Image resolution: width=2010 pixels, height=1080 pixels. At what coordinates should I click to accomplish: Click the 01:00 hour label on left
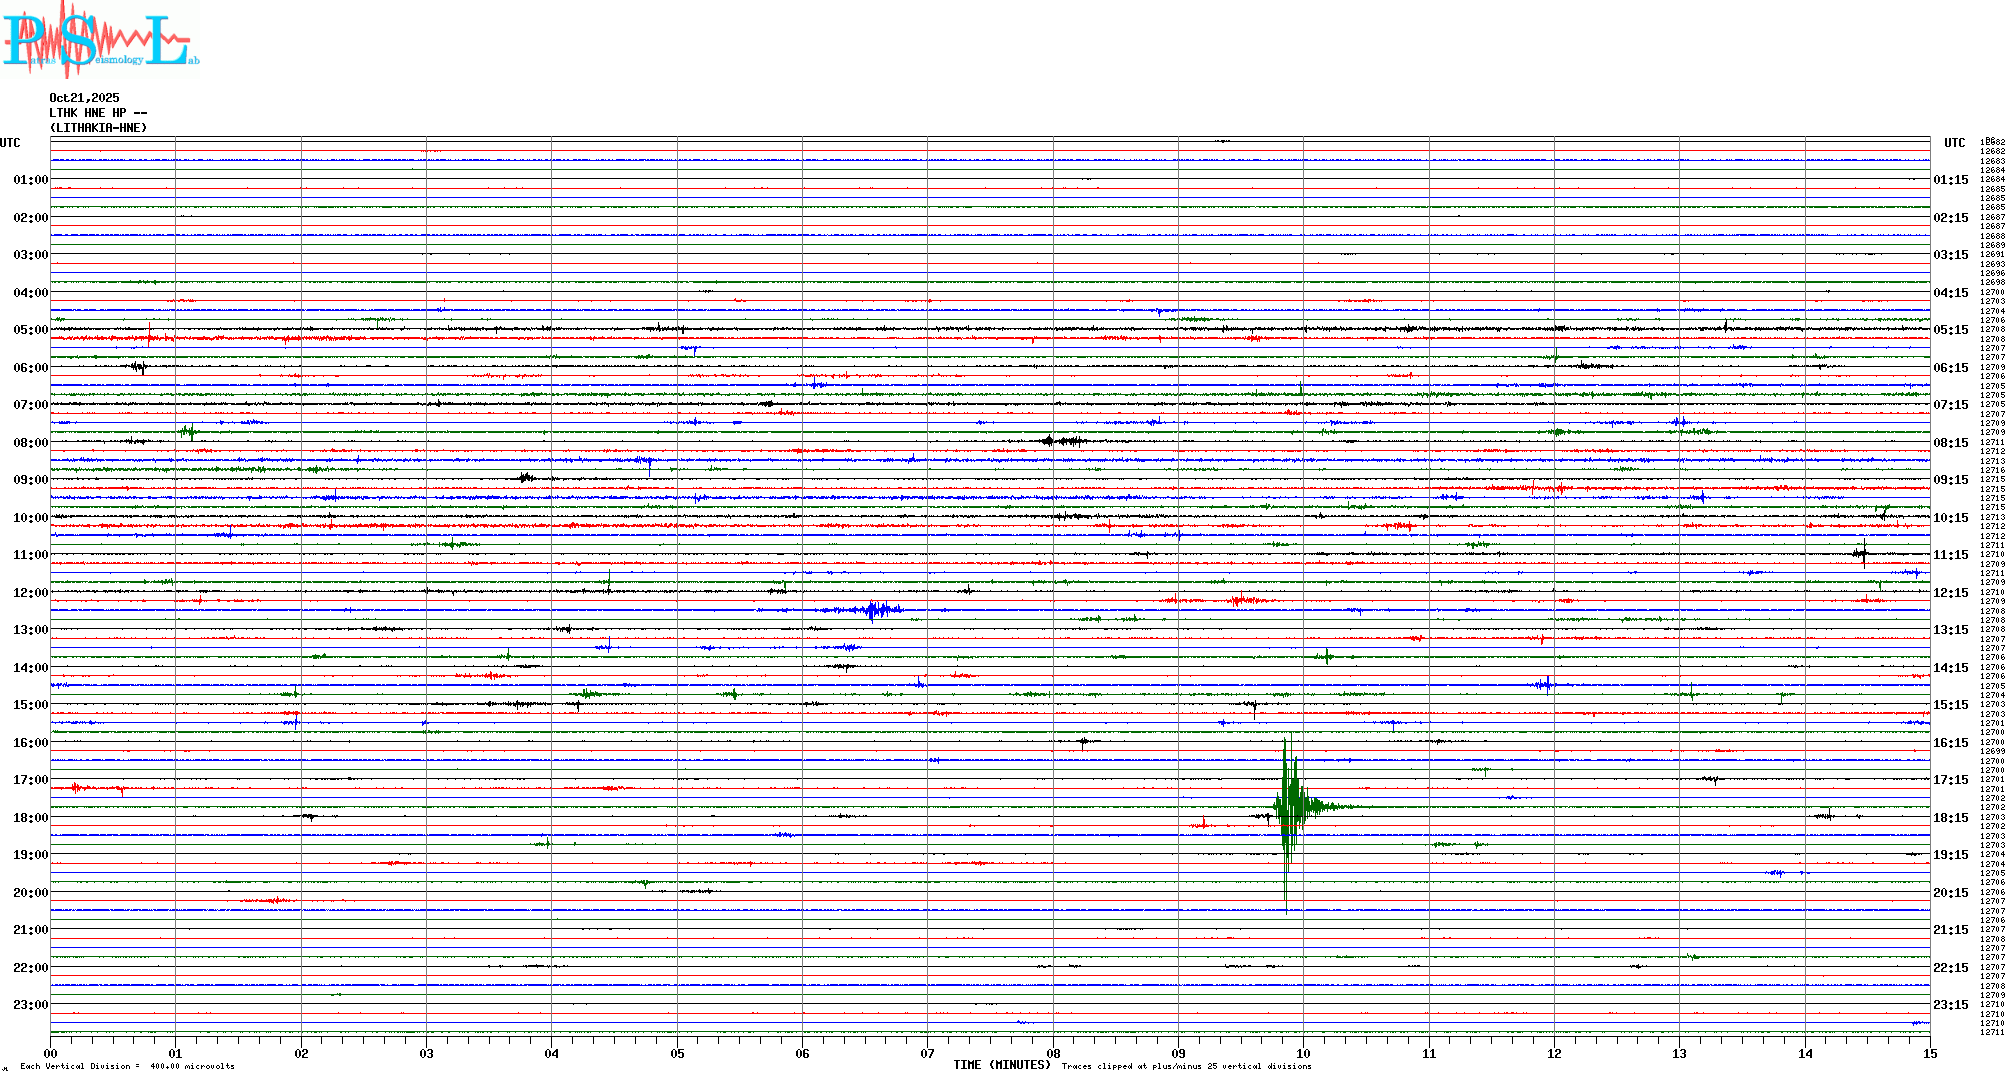coord(30,180)
